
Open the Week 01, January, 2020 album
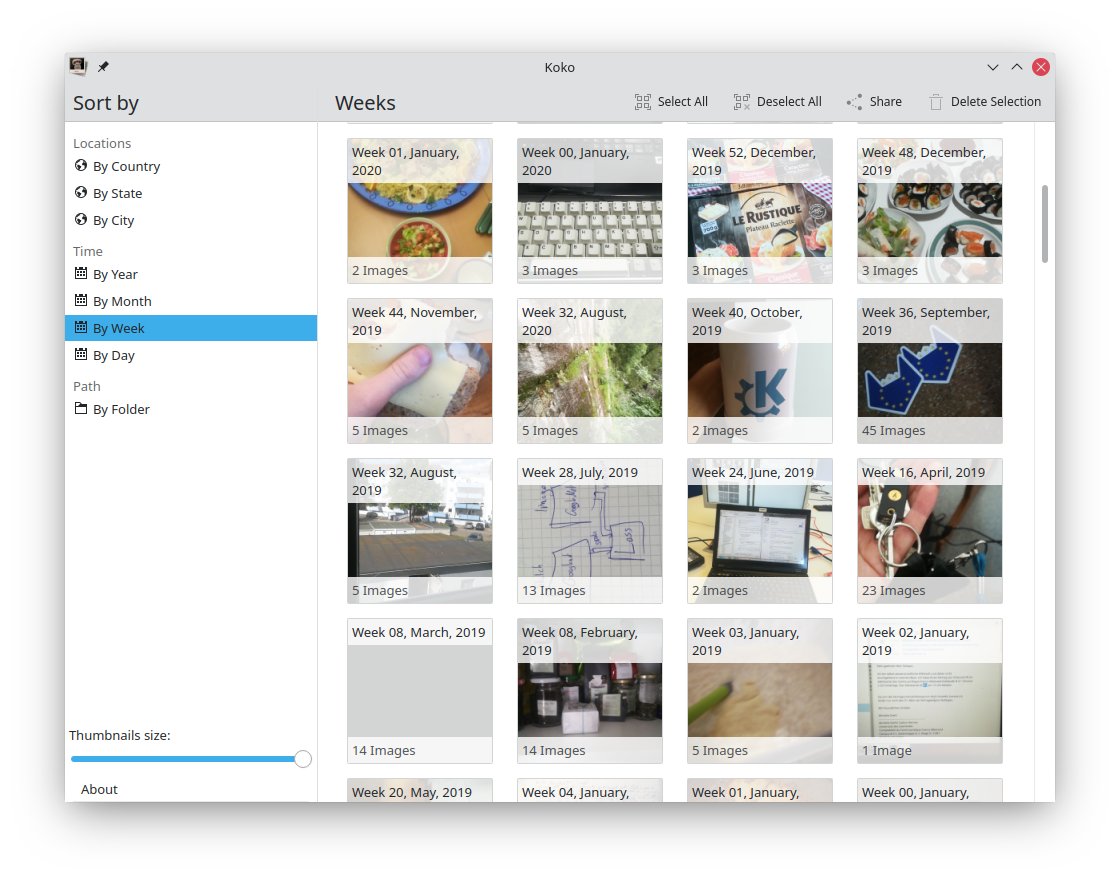[x=419, y=211]
